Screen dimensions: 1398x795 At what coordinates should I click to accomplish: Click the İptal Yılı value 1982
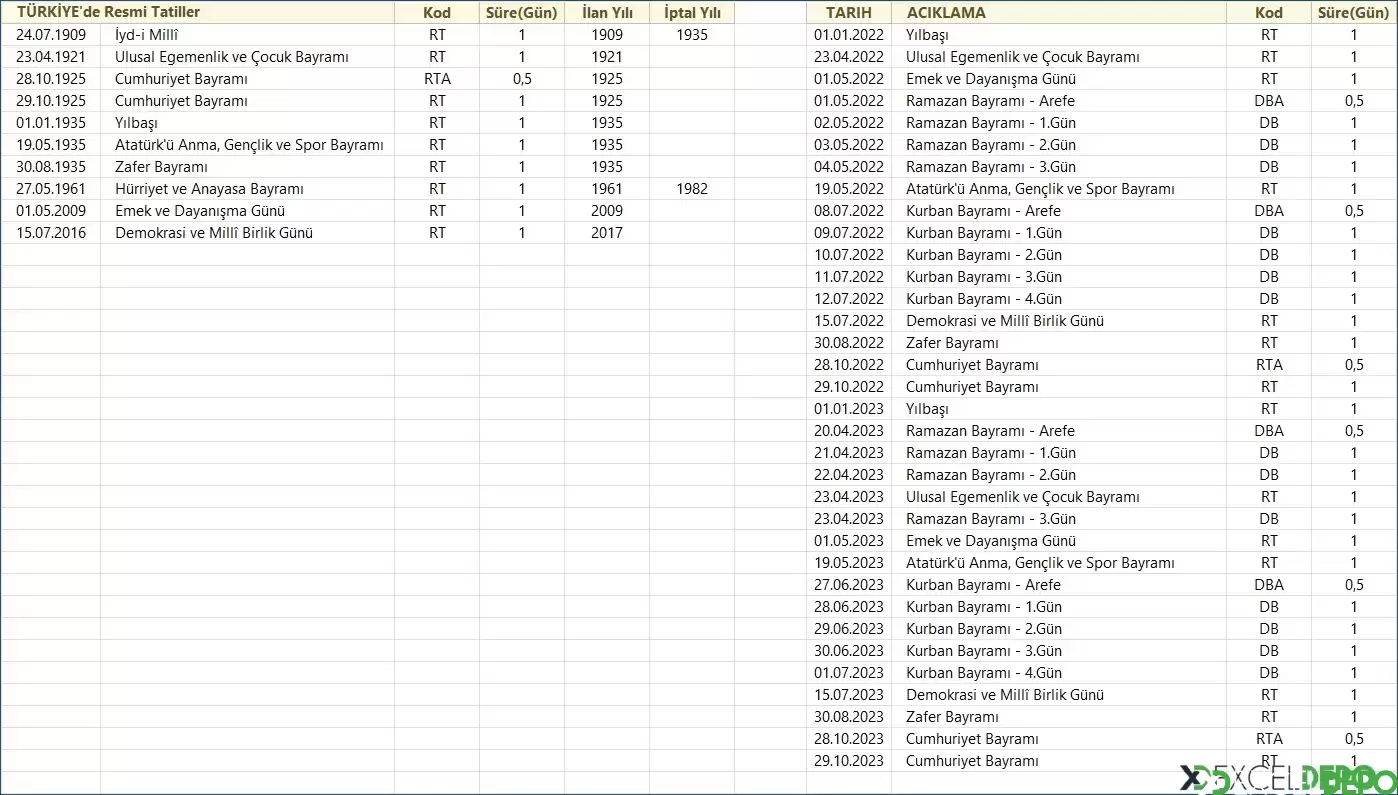692,189
